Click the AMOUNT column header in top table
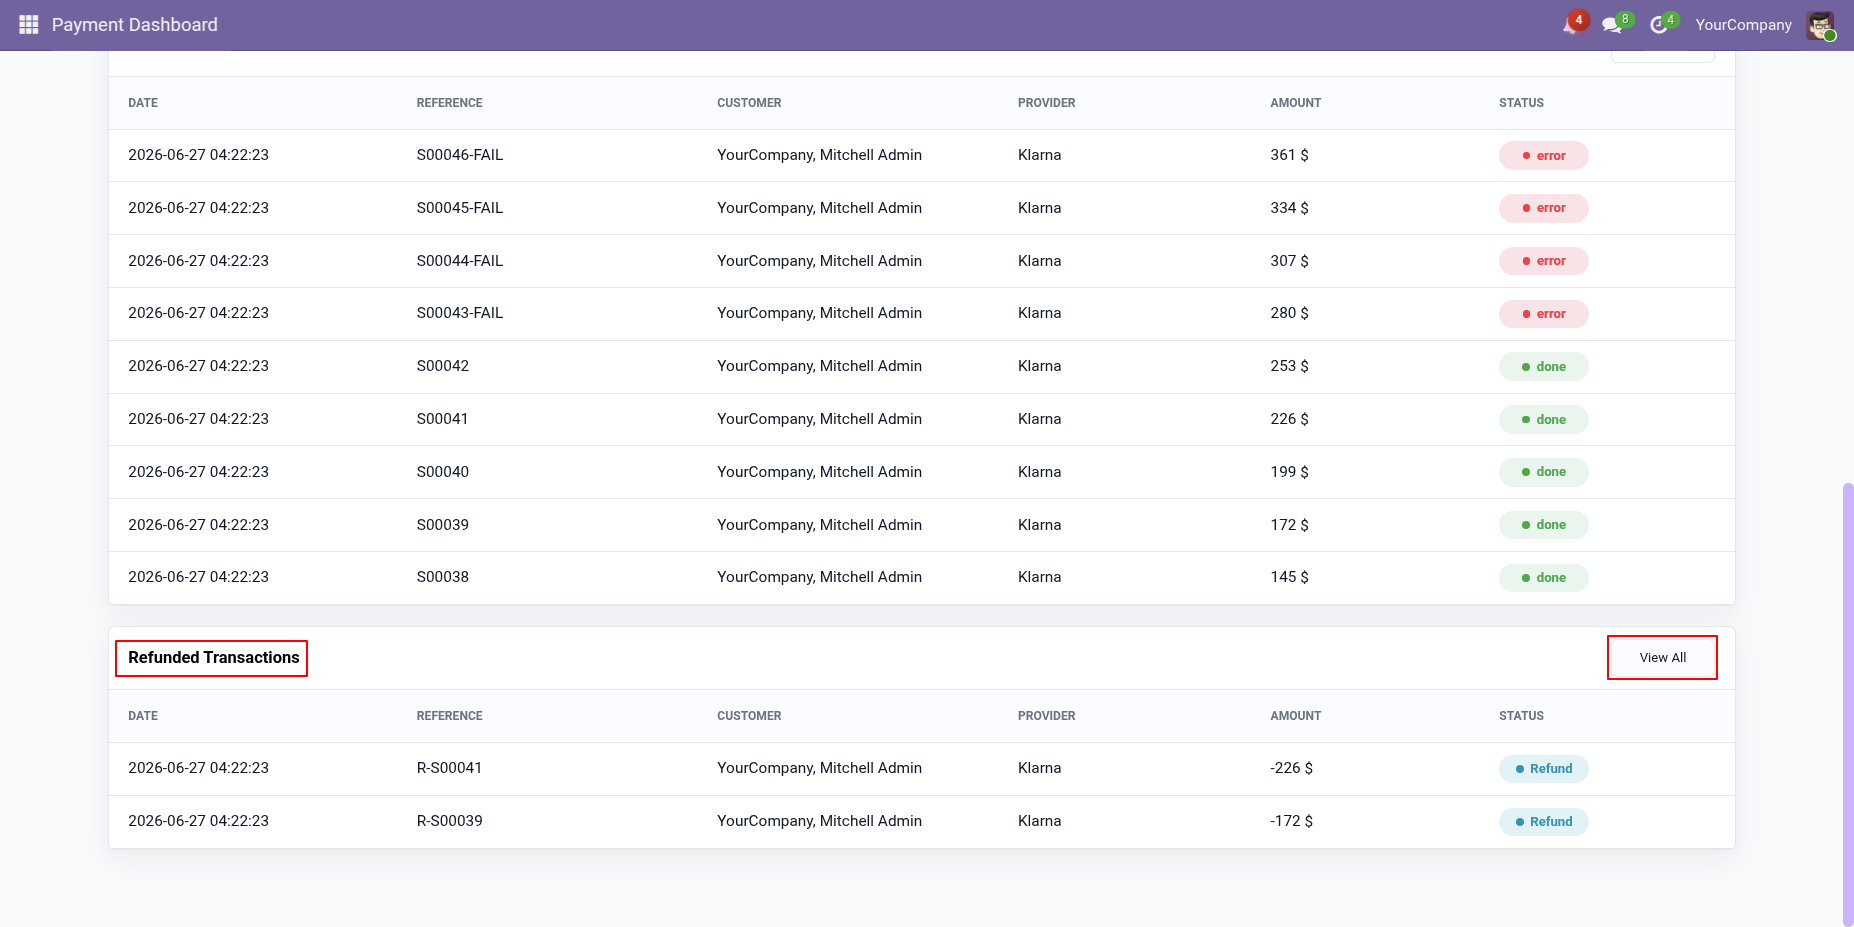 coord(1295,103)
